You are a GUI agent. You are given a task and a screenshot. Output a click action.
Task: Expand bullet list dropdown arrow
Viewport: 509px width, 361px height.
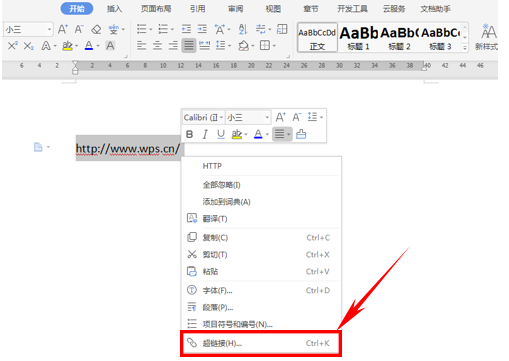click(x=151, y=29)
